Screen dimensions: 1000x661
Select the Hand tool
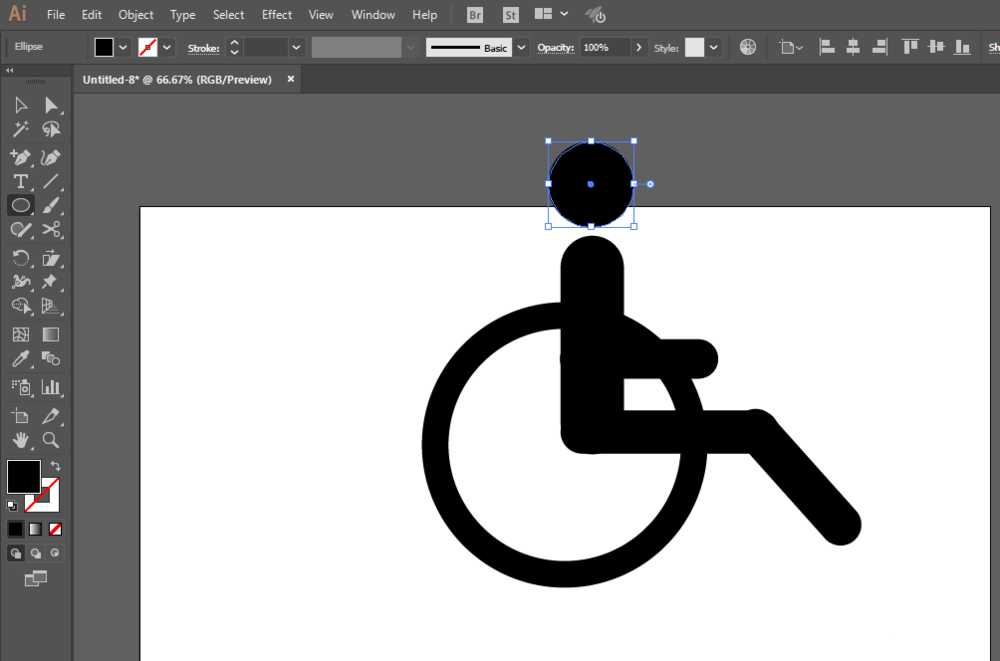pos(20,440)
